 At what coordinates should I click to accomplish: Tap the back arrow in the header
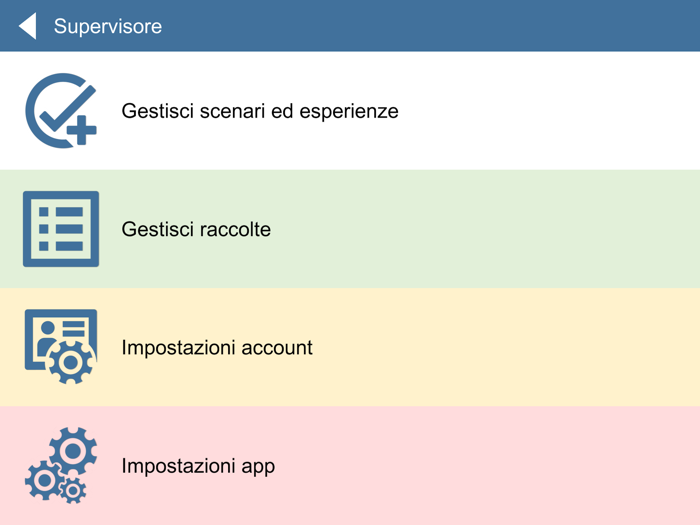28,26
